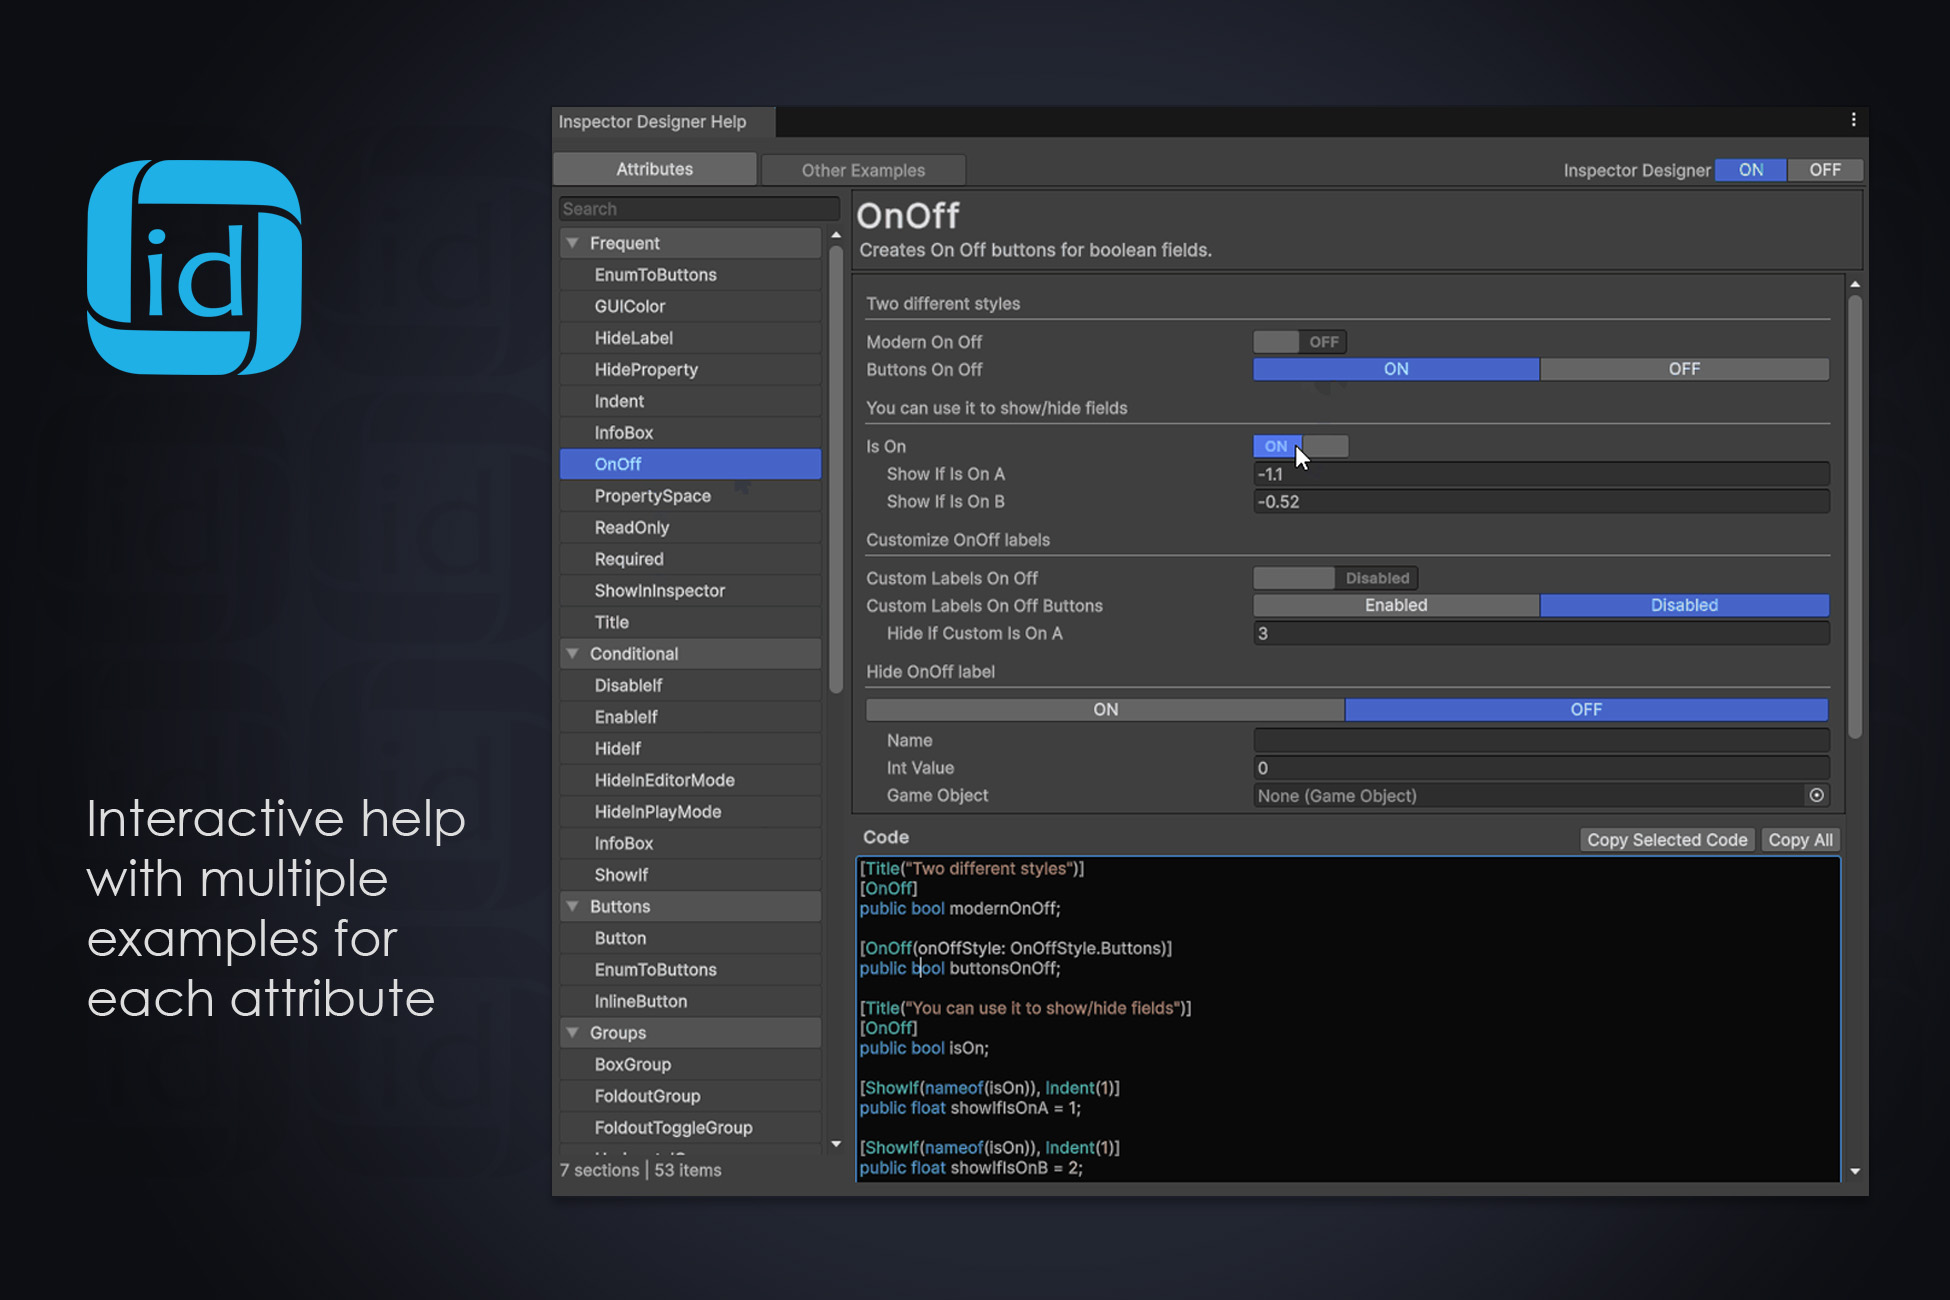Click attribute list scroll-up arrow
Screen dimensions: 1950x1300
click(836, 235)
